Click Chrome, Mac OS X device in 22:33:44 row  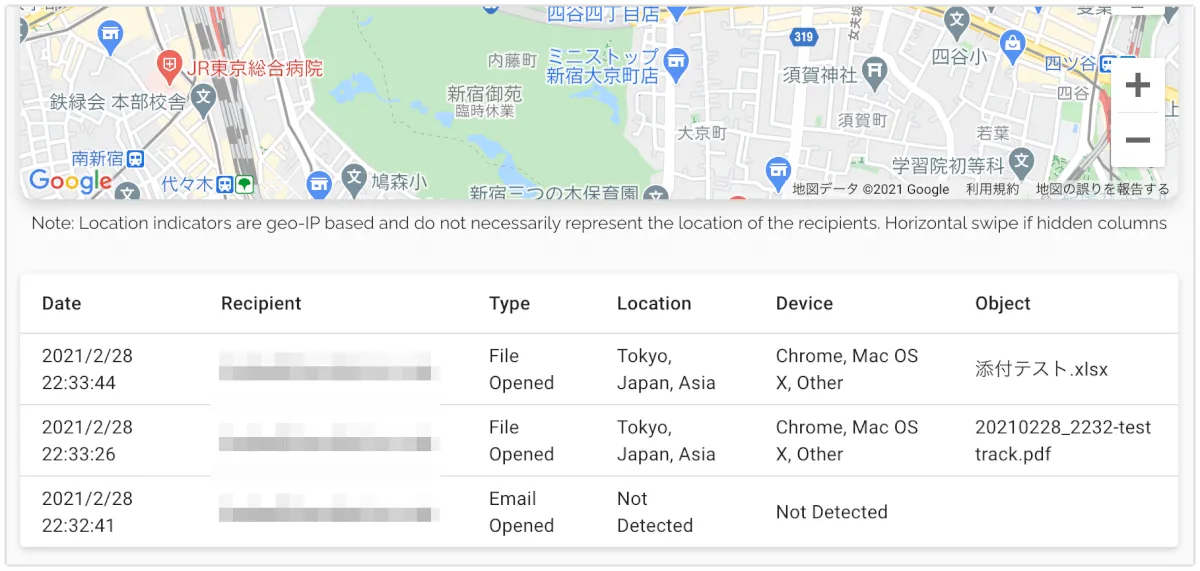tap(847, 369)
